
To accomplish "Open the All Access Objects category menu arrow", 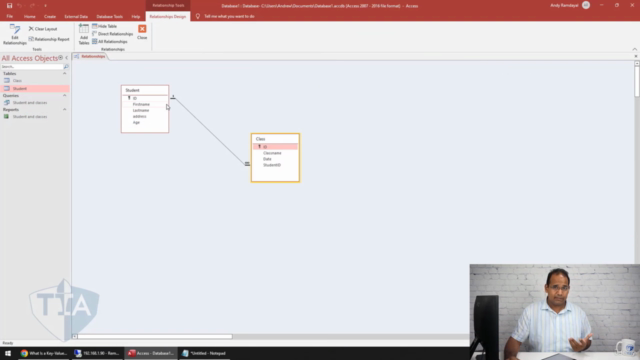I will click(60, 58).
